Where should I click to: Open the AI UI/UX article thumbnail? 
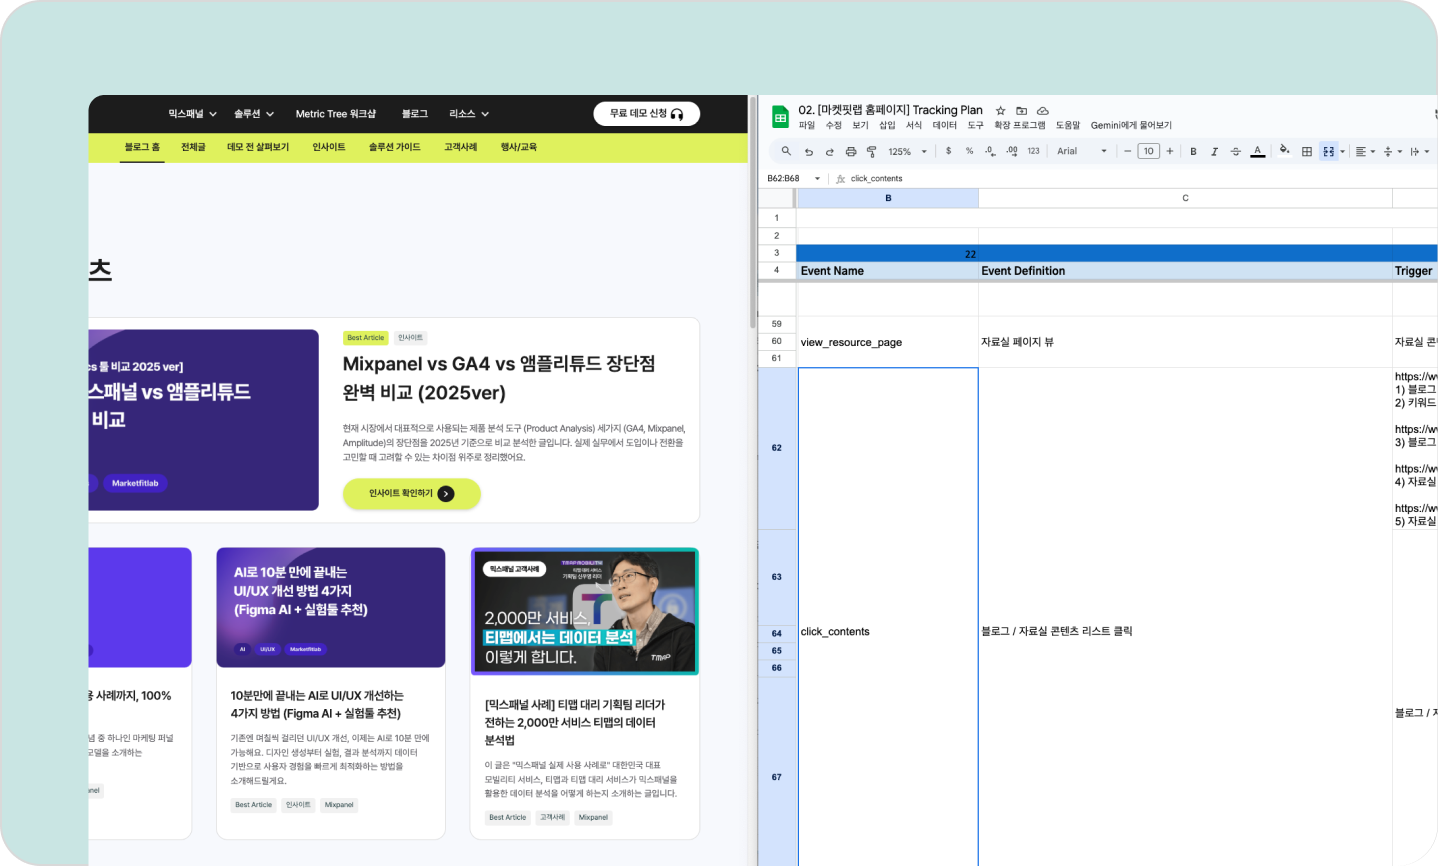331,607
